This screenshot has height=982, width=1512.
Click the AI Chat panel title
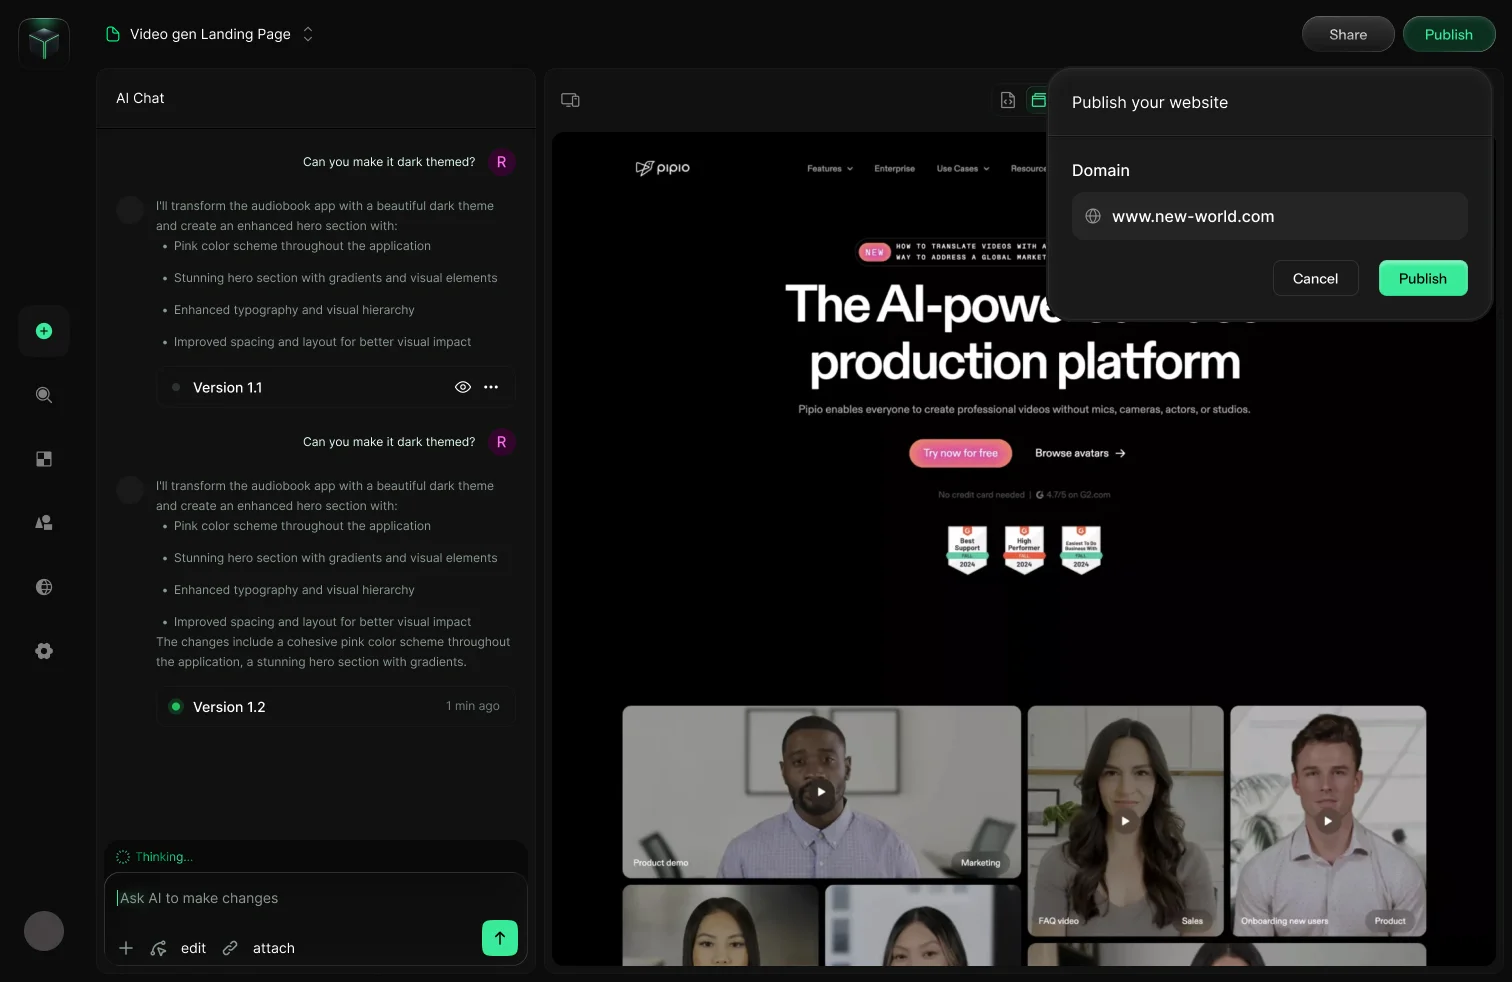click(140, 98)
